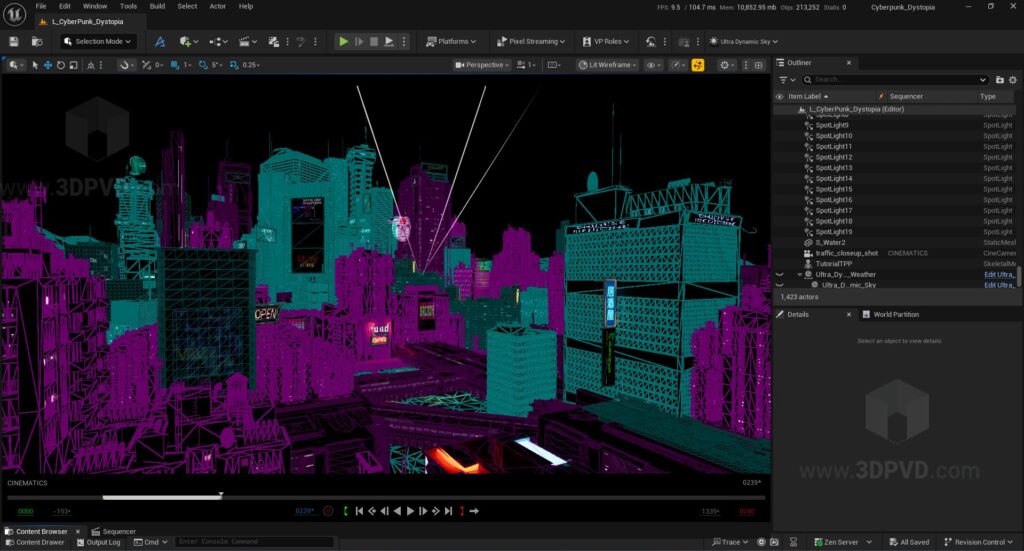Toggle visibility of Ultra Dynamic Sky actor
The height and width of the screenshot is (551, 1024).
pos(780,285)
